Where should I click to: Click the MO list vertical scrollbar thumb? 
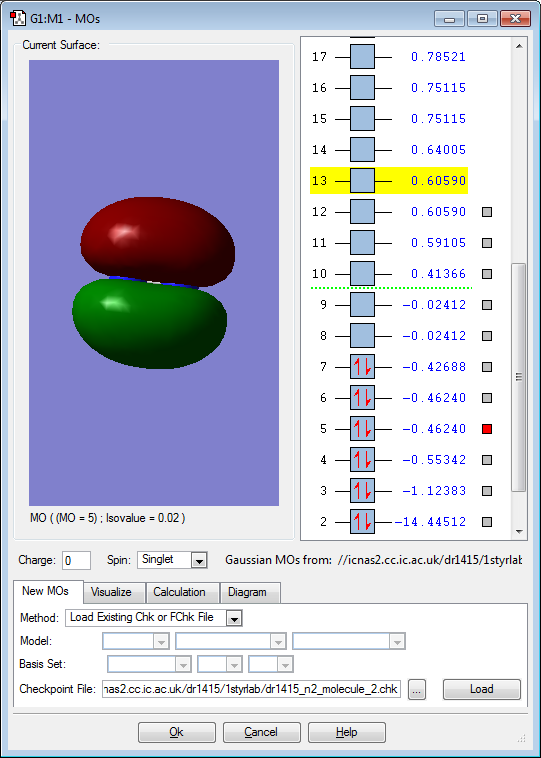519,377
